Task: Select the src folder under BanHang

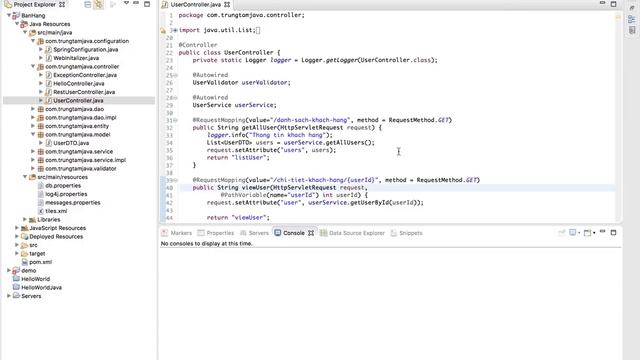Action: tap(33, 245)
